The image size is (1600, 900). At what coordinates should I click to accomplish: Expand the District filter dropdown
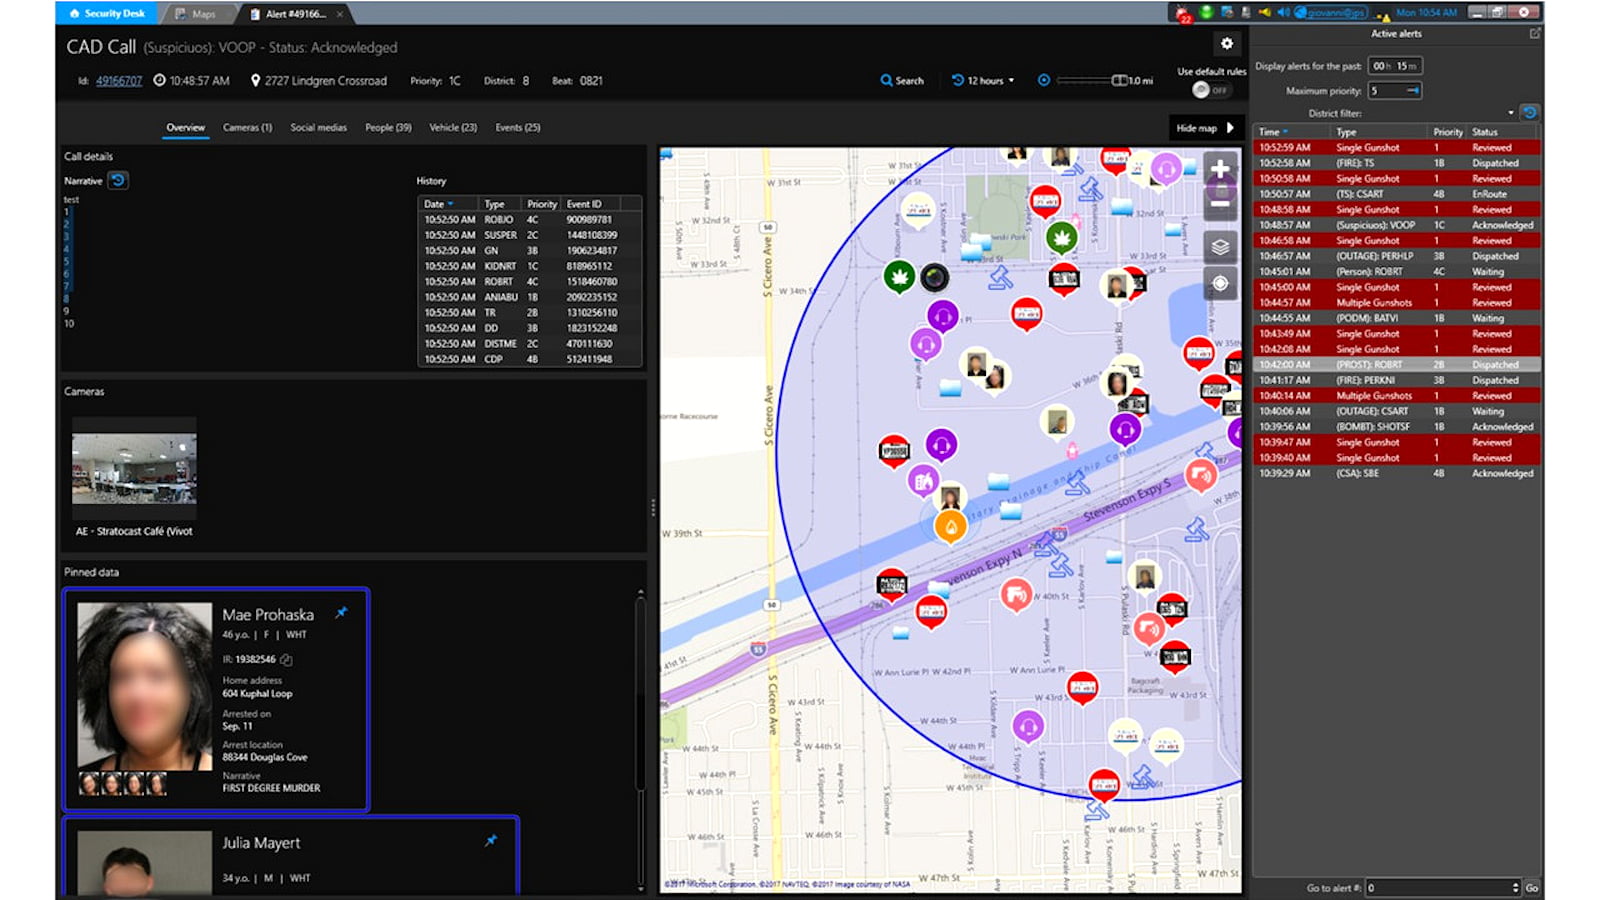(1510, 113)
